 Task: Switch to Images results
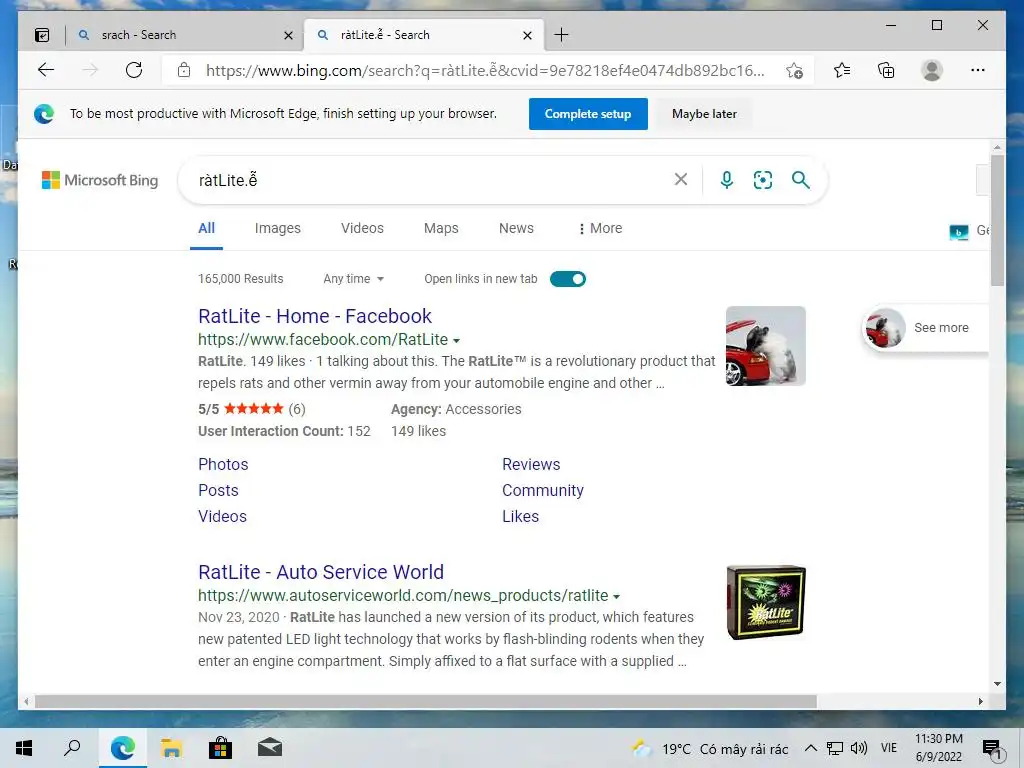coord(278,229)
